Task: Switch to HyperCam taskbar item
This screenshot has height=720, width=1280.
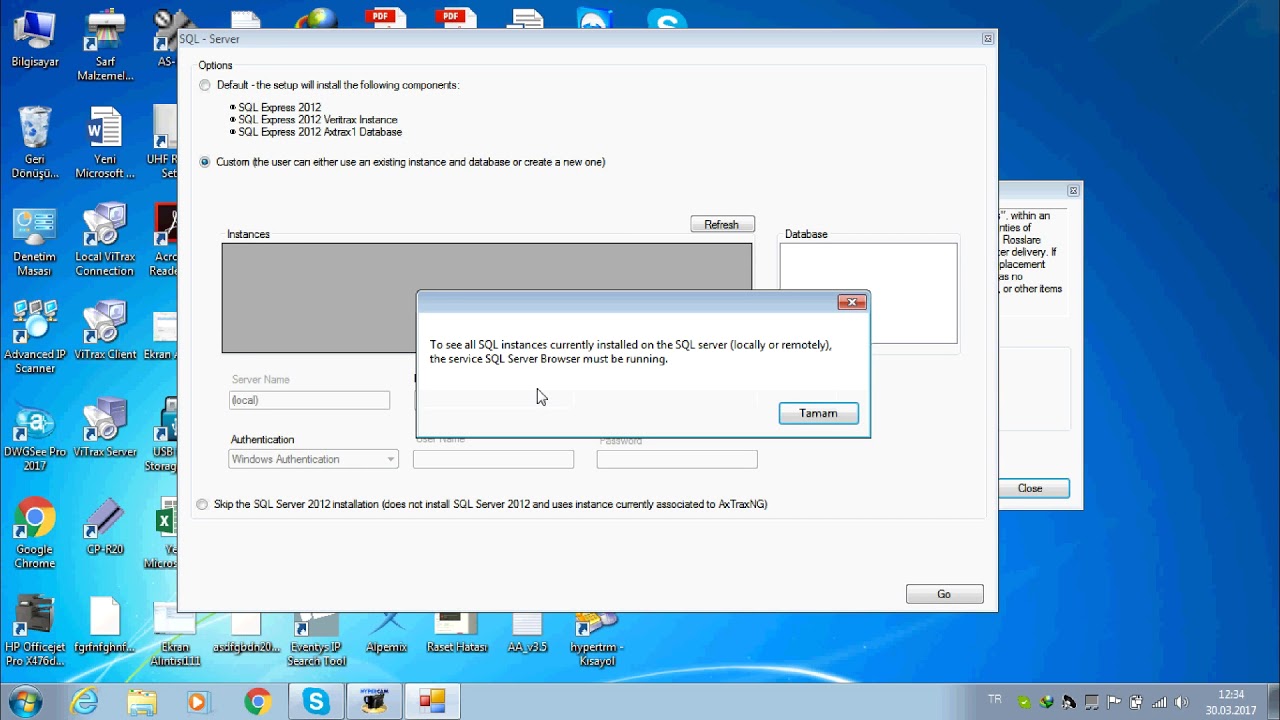Action: pyautogui.click(x=374, y=702)
